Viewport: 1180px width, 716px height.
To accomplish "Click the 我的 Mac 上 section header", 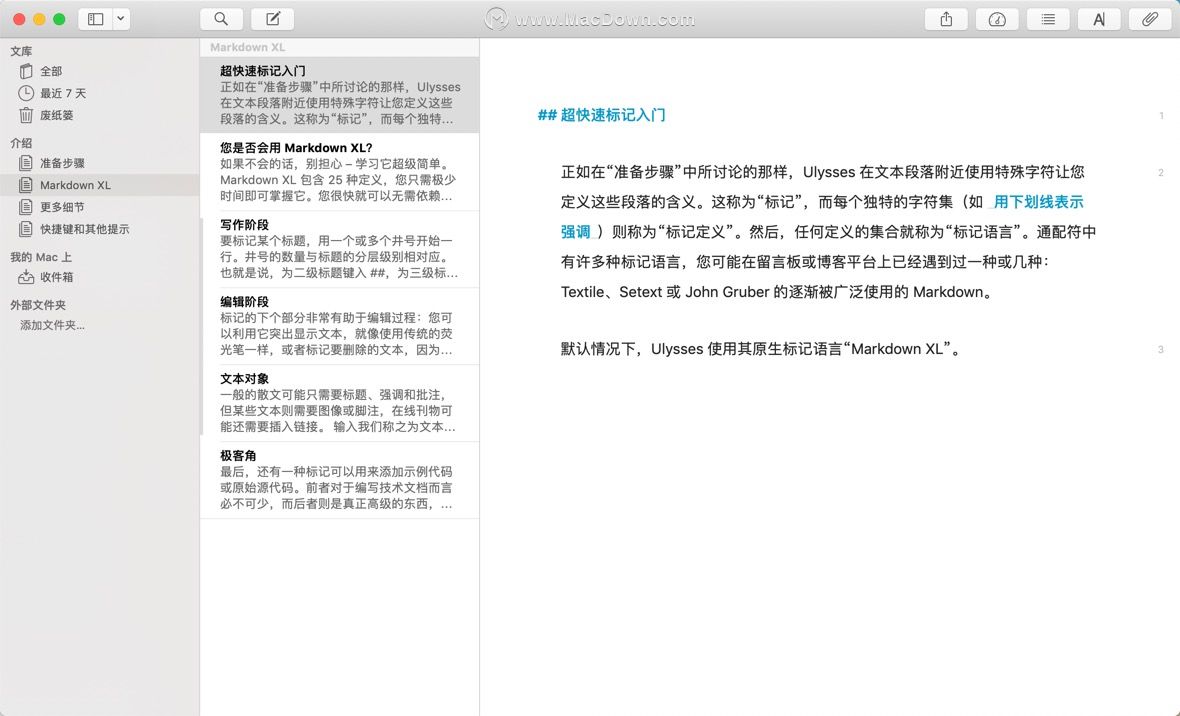I will [x=41, y=257].
